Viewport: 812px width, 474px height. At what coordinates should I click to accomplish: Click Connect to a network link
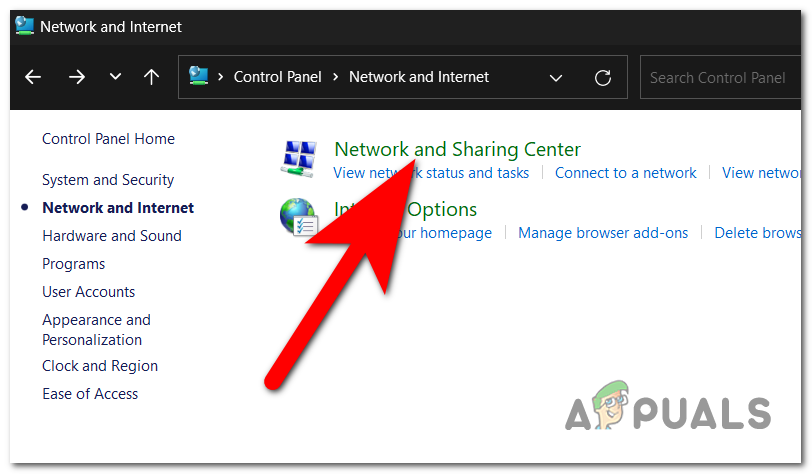626,173
